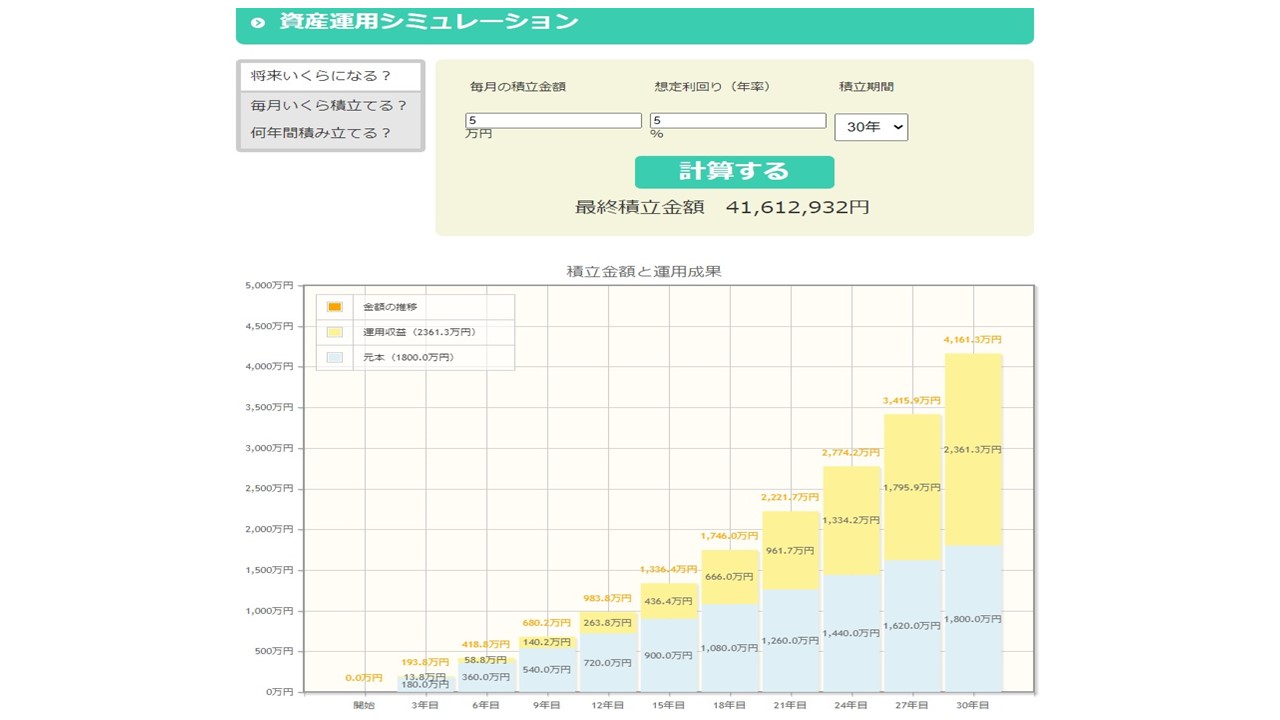This screenshot has width=1280, height=720.
Task: Click the light blue 元本 legend swatch
Action: pos(335,357)
